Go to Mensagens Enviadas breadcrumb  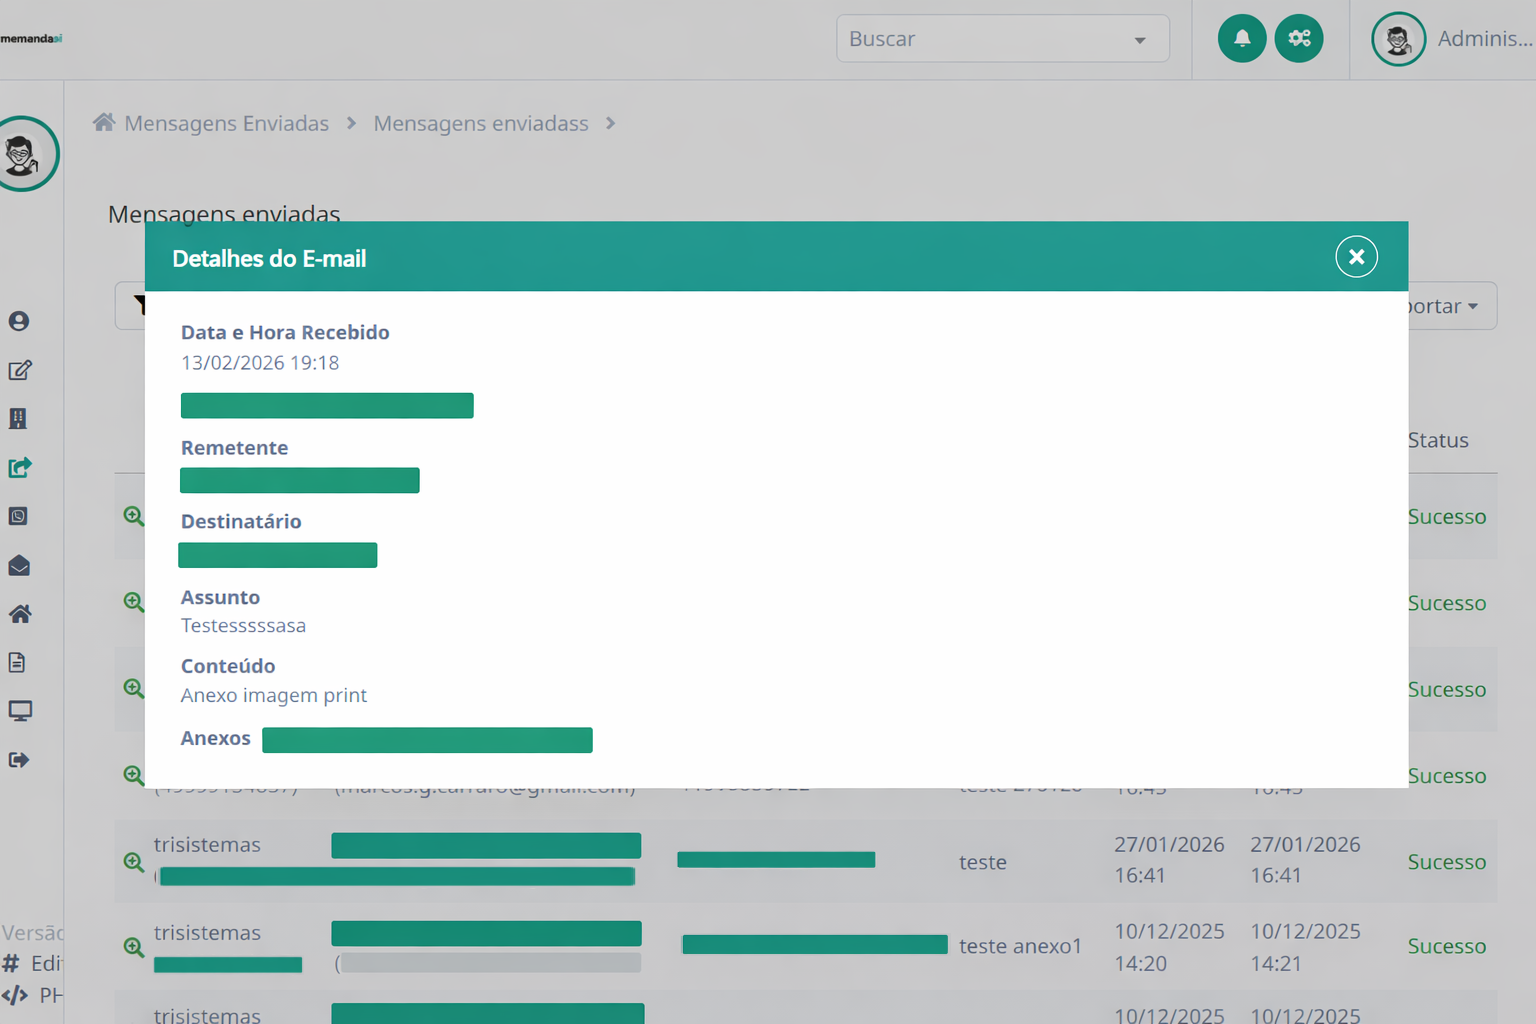tap(226, 123)
